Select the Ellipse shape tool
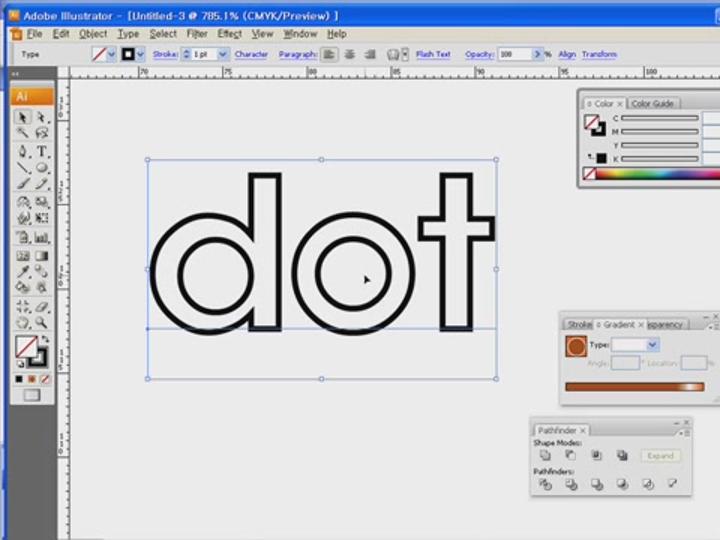The height and width of the screenshot is (540, 720). point(41,168)
